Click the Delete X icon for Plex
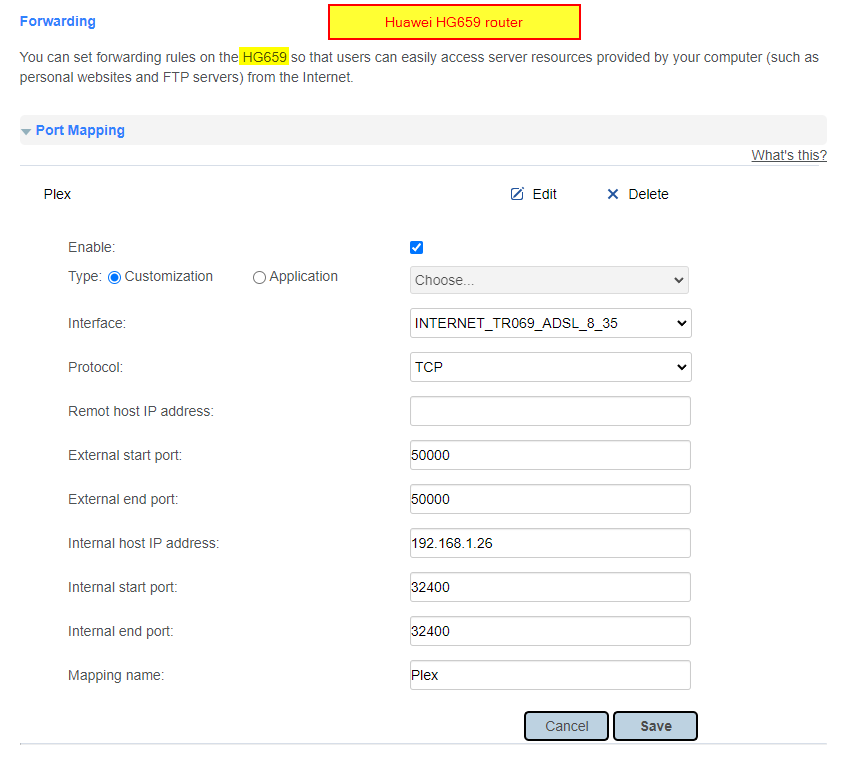The height and width of the screenshot is (761, 844). click(x=613, y=194)
